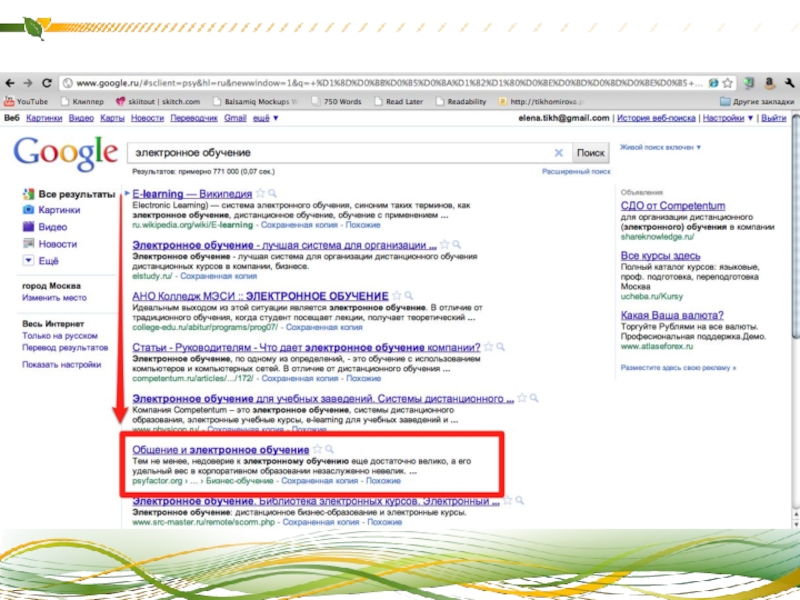Star the АНО Колледж МЭСИ result

pos(396,296)
